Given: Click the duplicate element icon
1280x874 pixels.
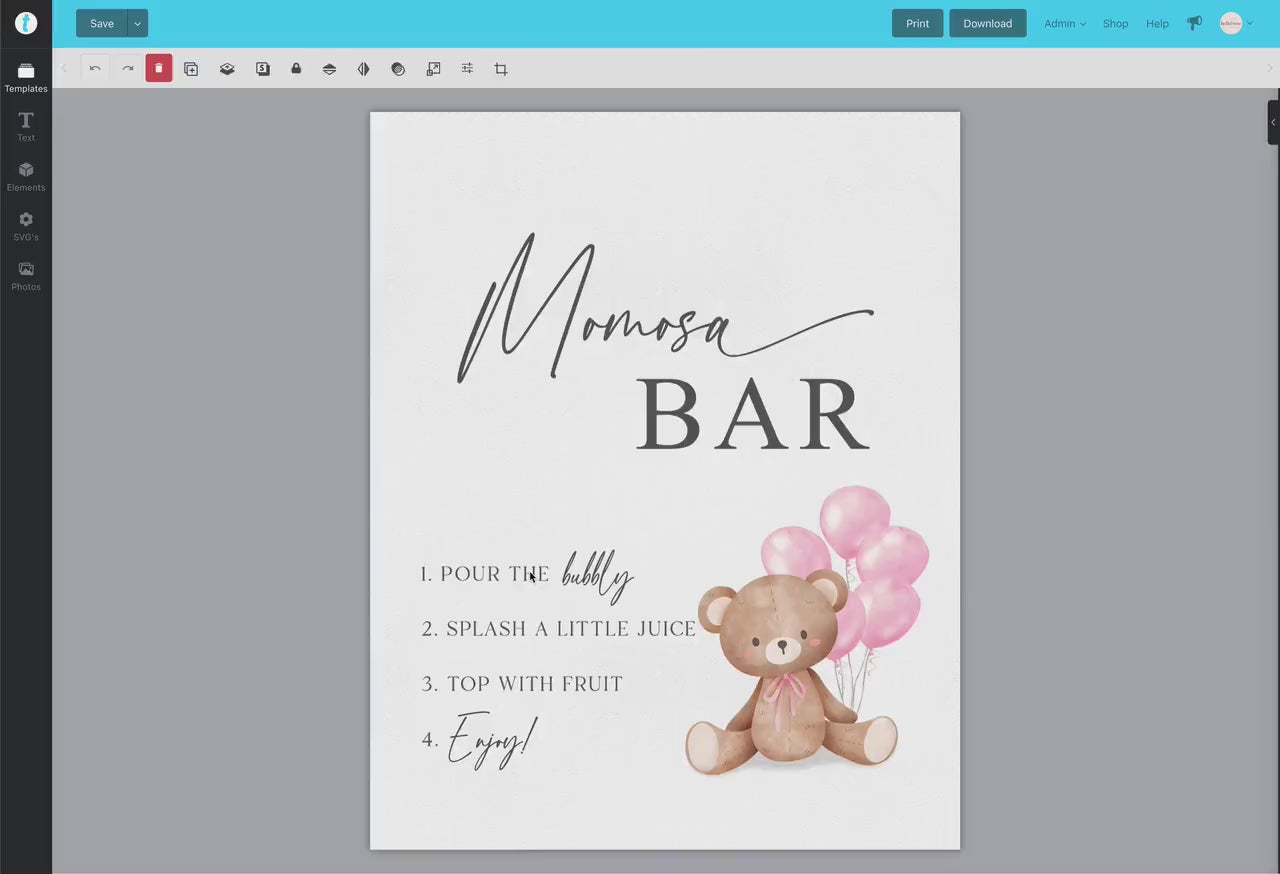Looking at the screenshot, I should click(191, 69).
